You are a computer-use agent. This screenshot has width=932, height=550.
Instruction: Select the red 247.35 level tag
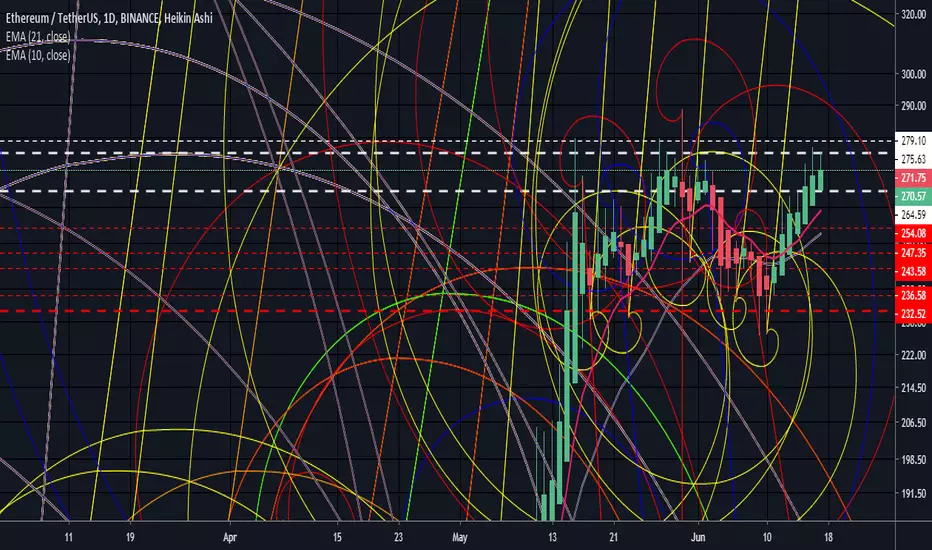pyautogui.click(x=913, y=253)
